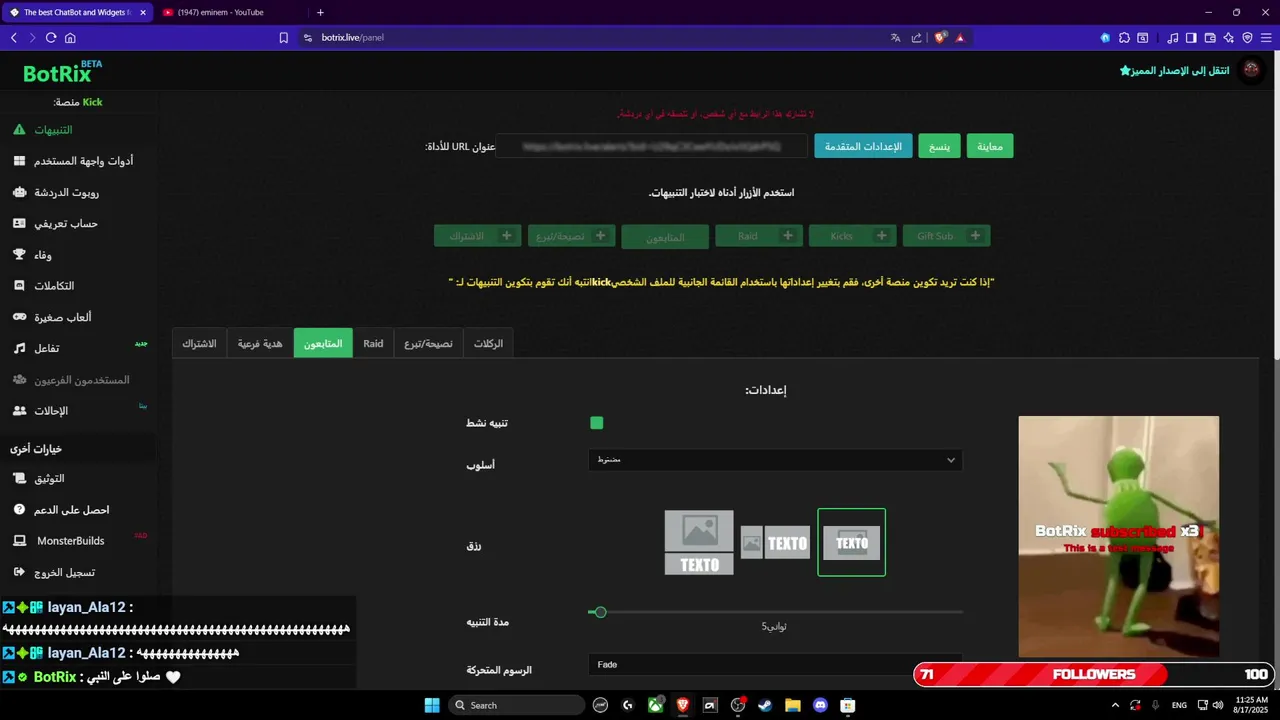
Task: Switch to الاشتراك subscription tab
Action: pyautogui.click(x=199, y=343)
